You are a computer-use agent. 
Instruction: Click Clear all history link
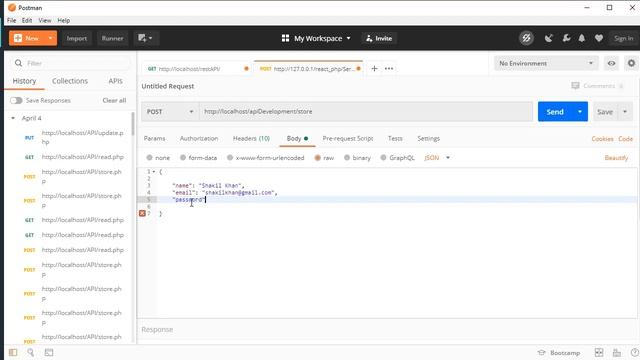(x=114, y=100)
